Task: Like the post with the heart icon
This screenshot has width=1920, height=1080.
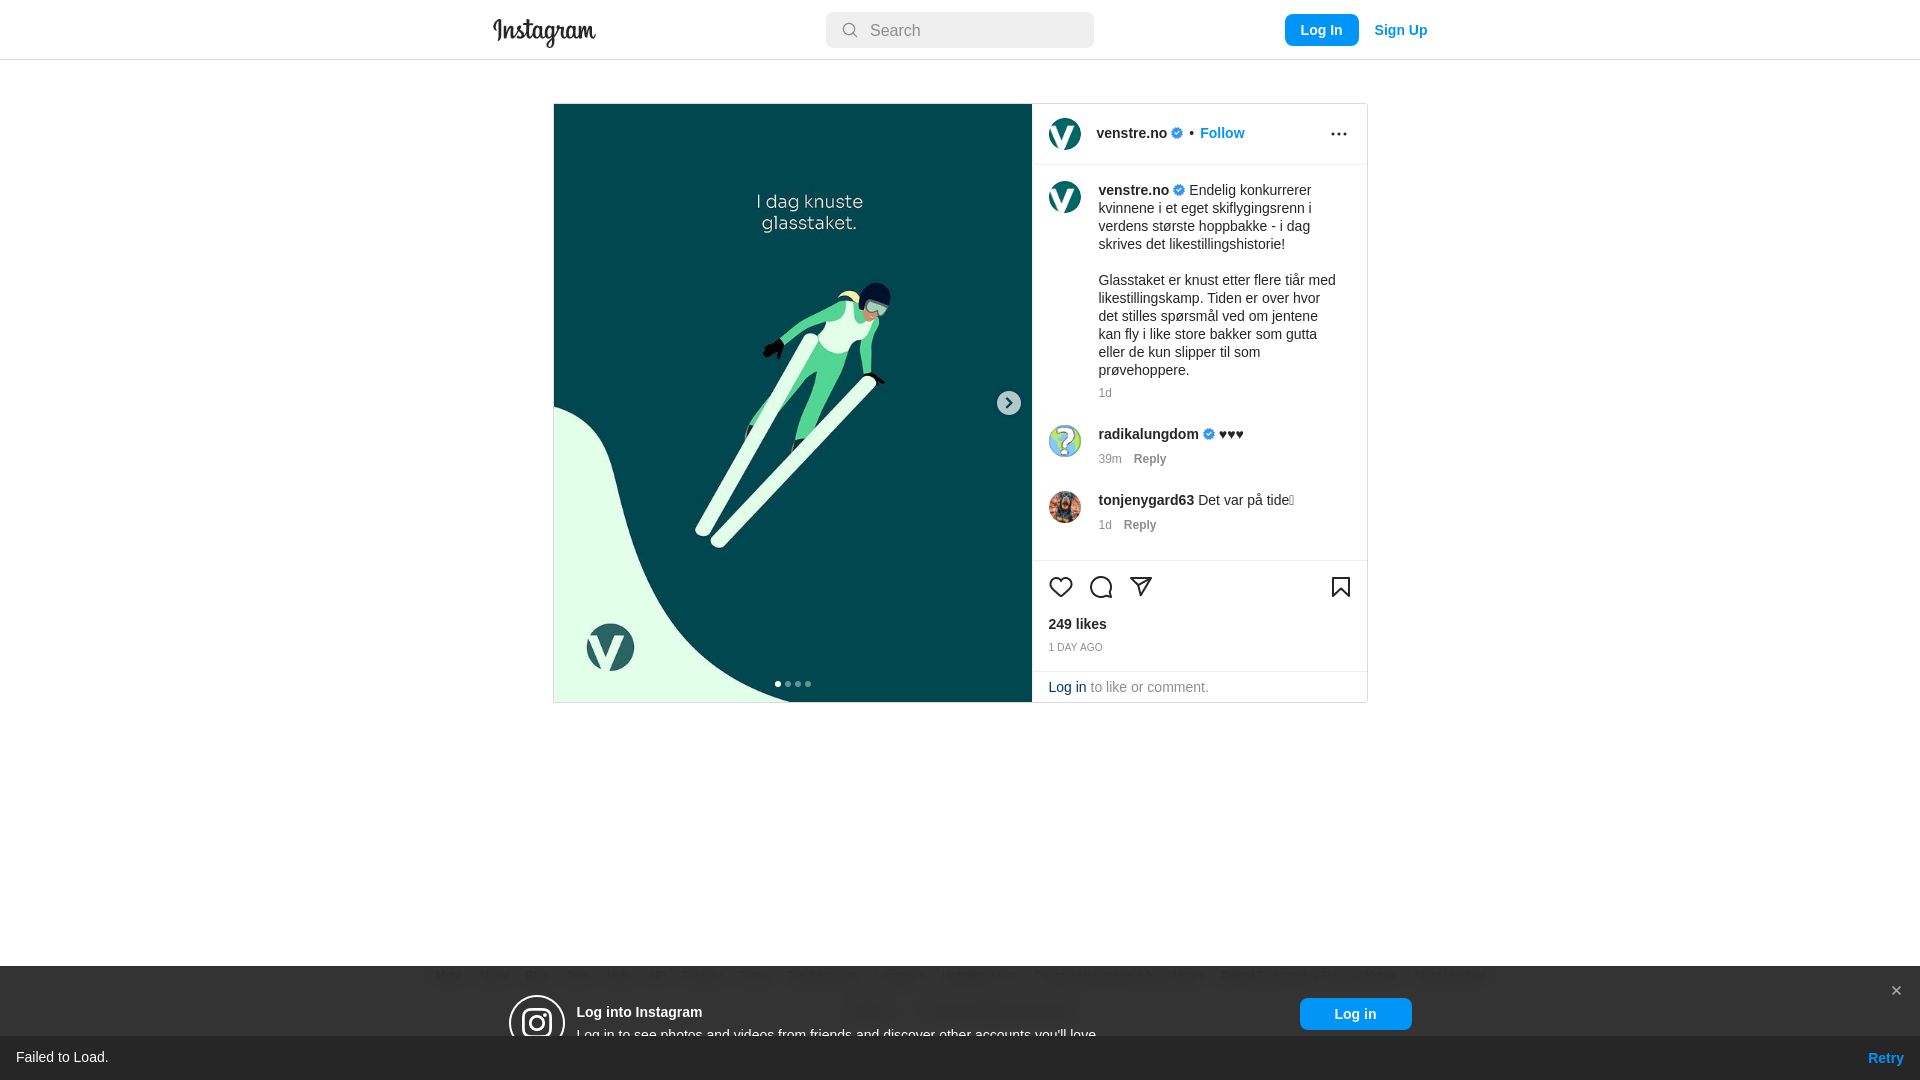Action: click(x=1060, y=587)
